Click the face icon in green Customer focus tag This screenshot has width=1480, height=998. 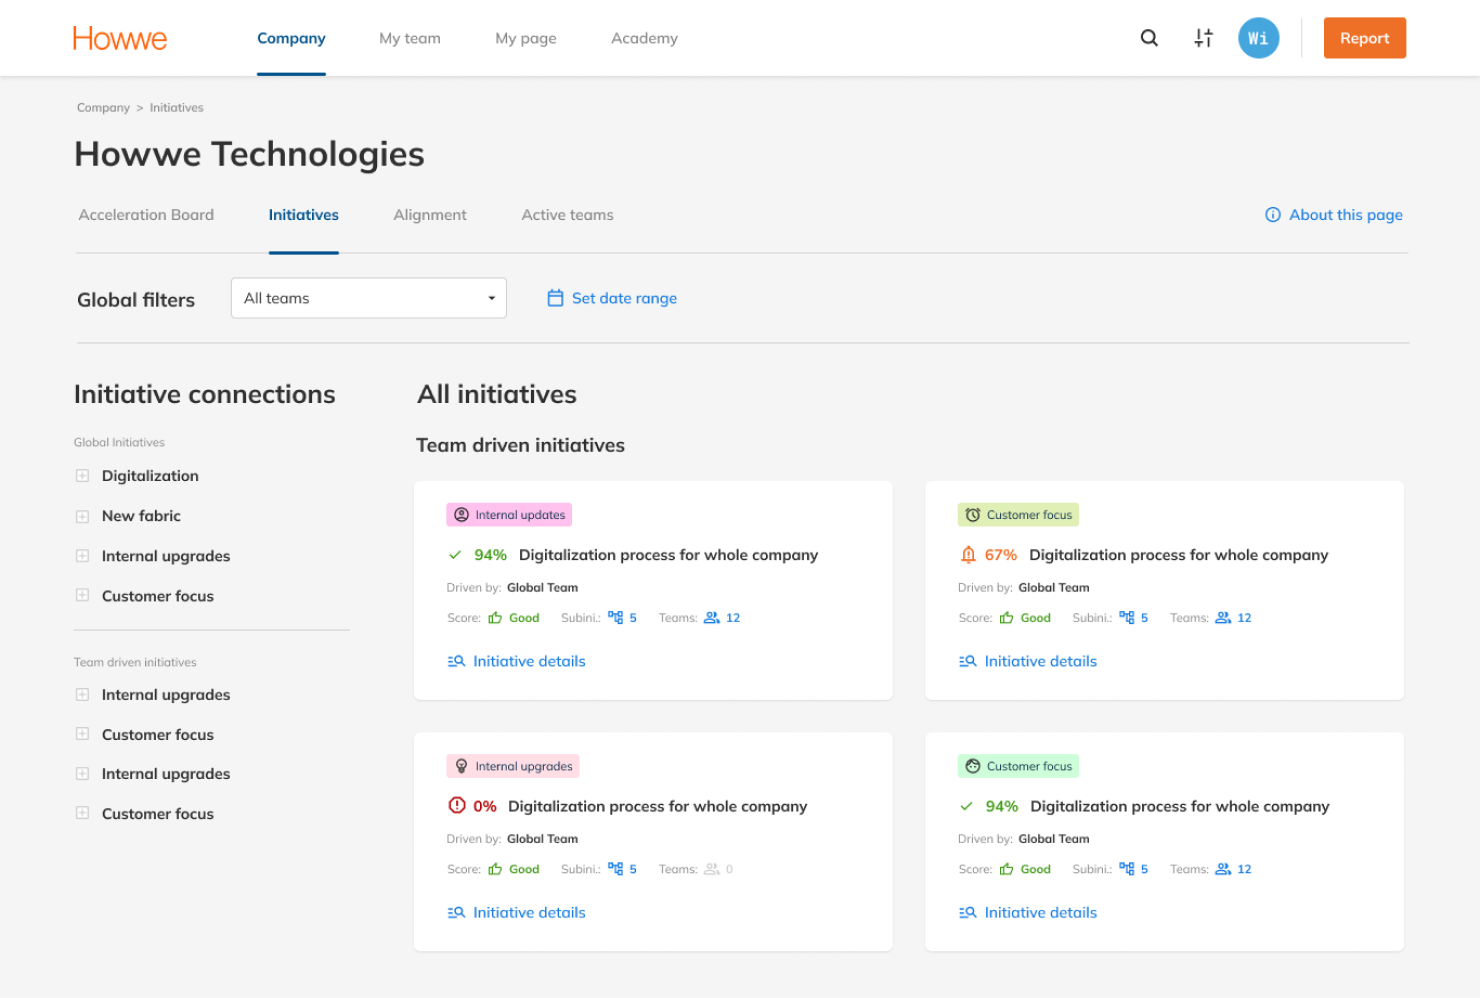coord(972,766)
